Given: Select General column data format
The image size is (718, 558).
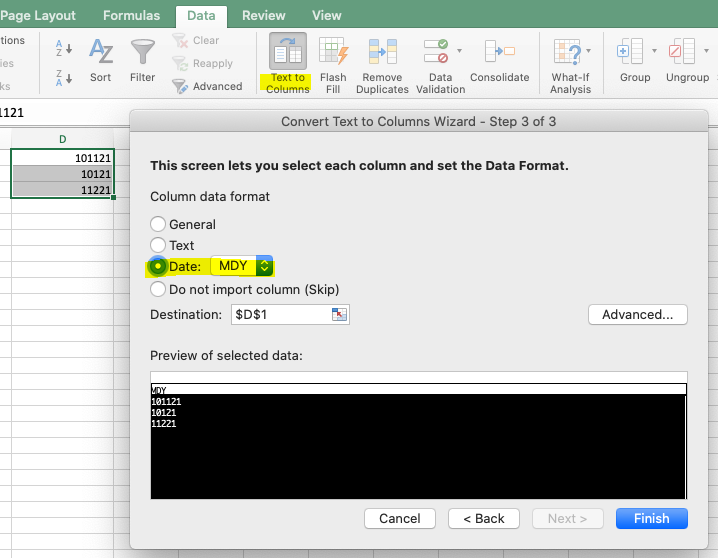Looking at the screenshot, I should 158,224.
